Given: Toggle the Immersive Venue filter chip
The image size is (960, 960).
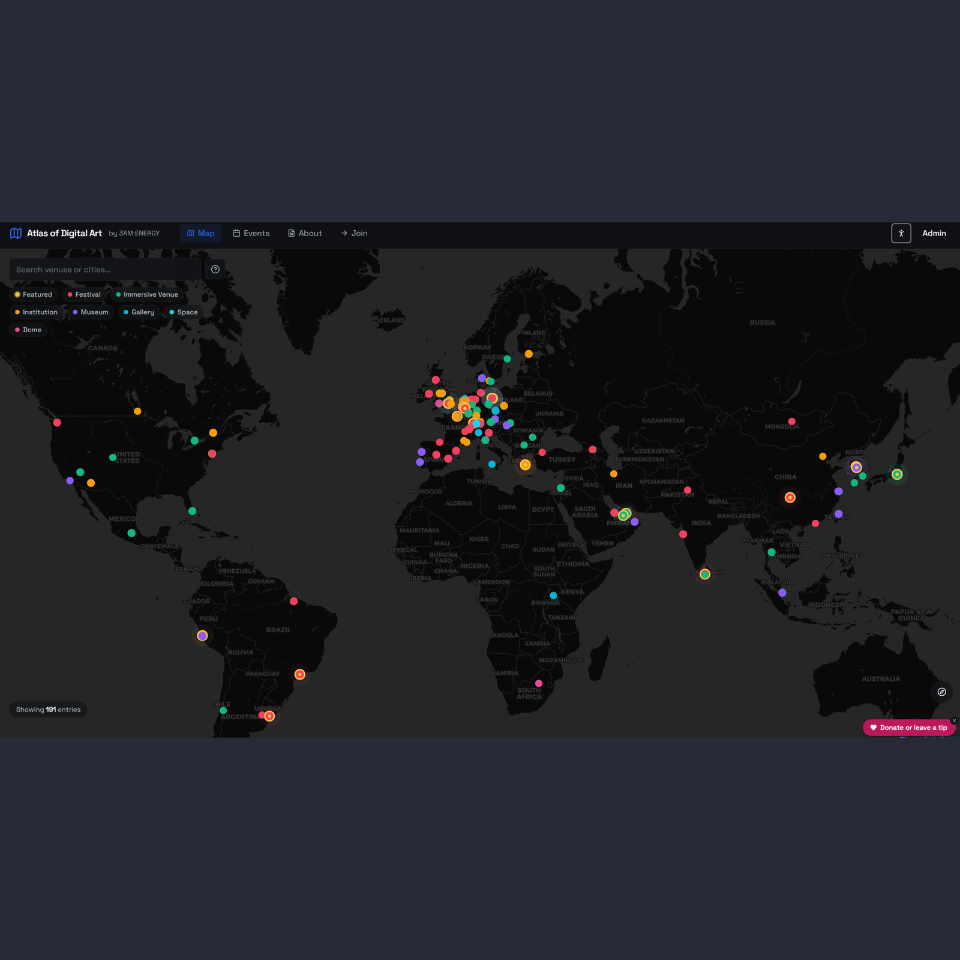Looking at the screenshot, I should pyautogui.click(x=147, y=294).
